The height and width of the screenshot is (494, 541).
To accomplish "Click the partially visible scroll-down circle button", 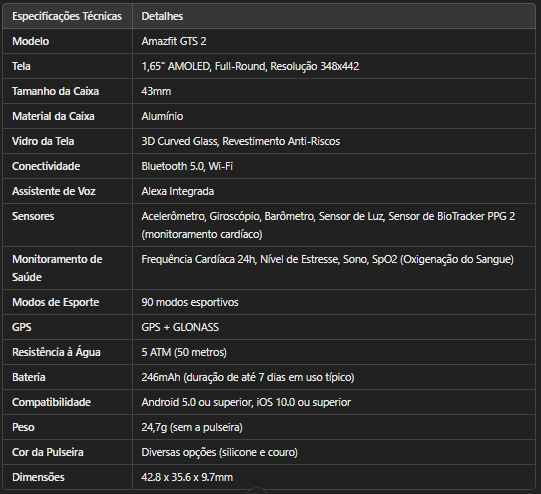I will [257, 491].
